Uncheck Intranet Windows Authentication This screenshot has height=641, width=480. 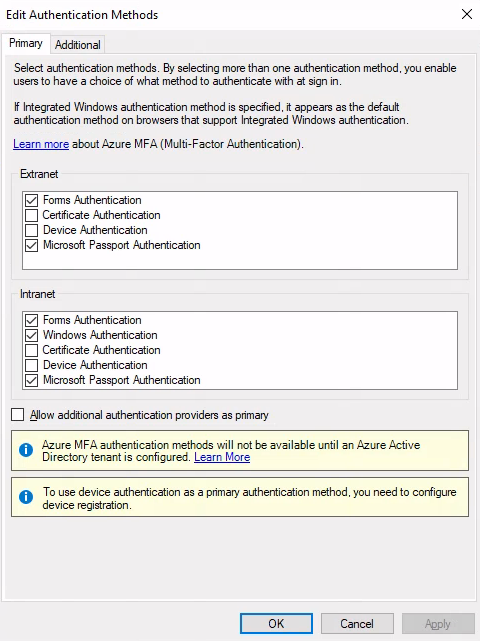tap(31, 335)
